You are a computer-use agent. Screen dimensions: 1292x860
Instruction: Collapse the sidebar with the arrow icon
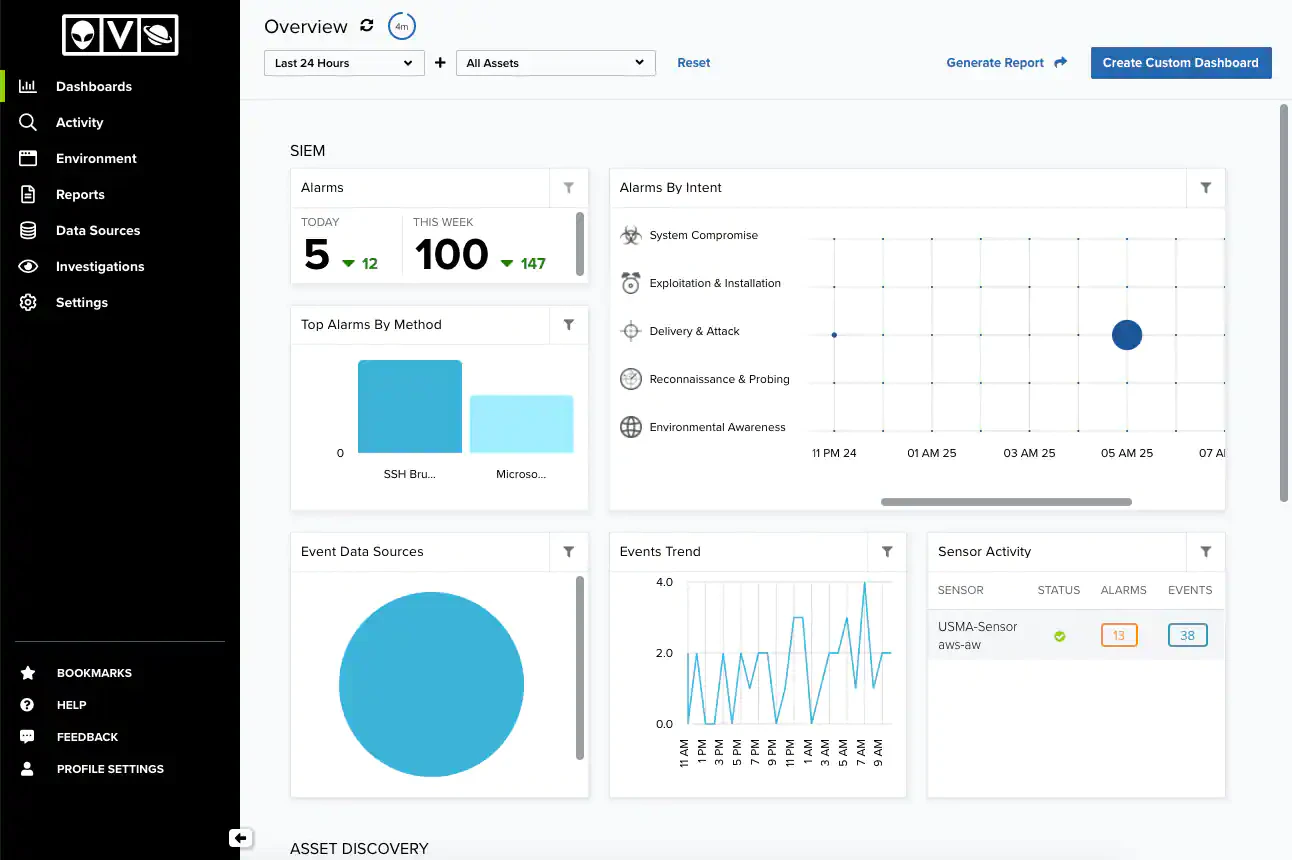tap(239, 838)
